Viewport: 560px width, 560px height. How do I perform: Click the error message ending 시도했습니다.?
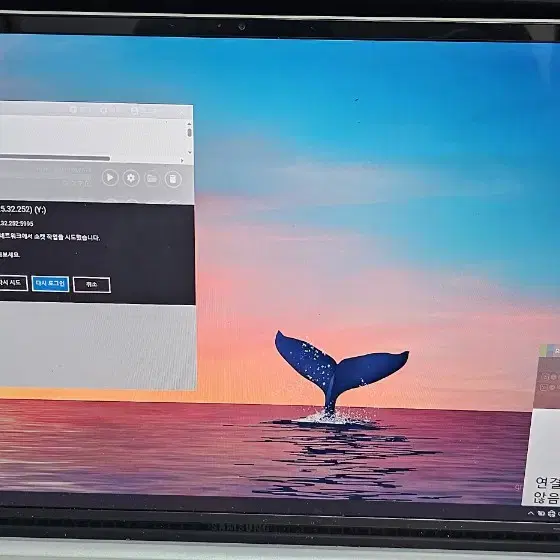pos(50,237)
